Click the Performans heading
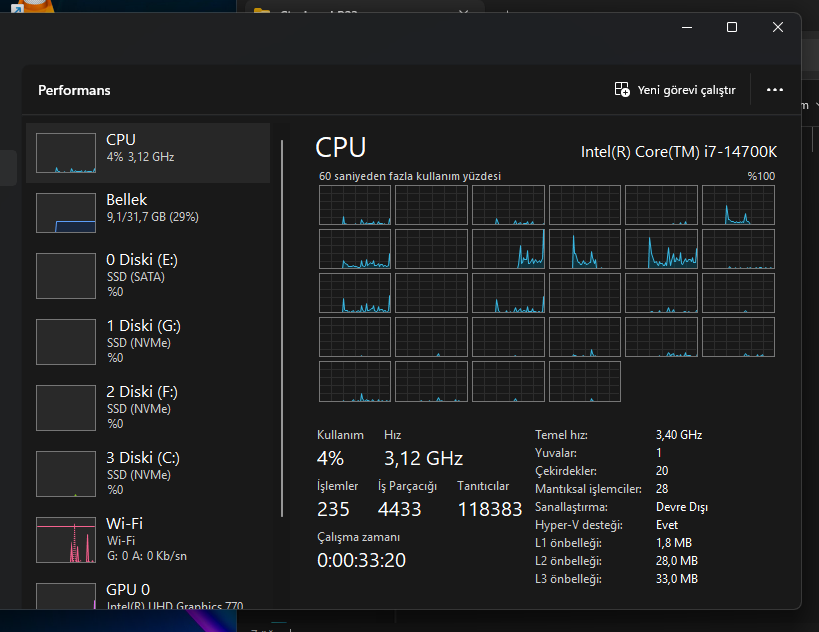Image resolution: width=819 pixels, height=632 pixels. pyautogui.click(x=74, y=90)
